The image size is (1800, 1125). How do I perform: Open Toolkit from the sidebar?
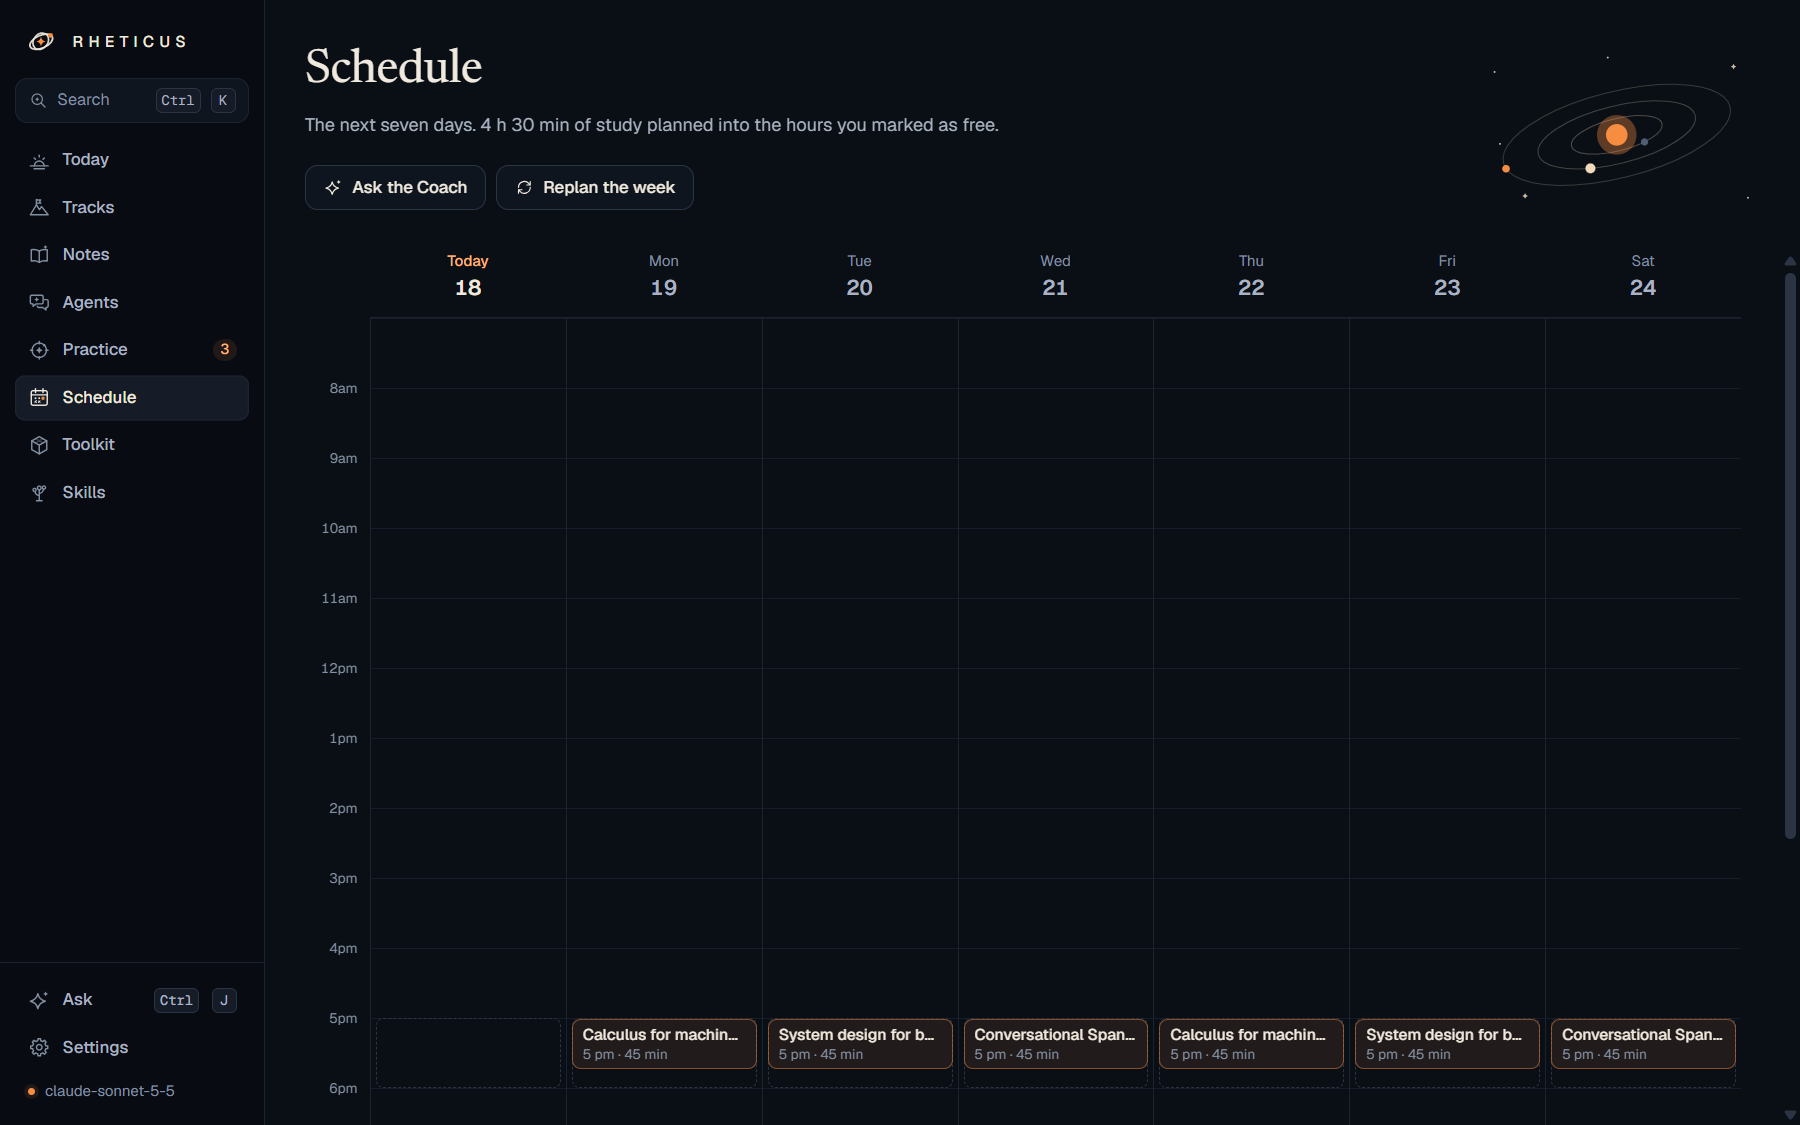tap(132, 445)
